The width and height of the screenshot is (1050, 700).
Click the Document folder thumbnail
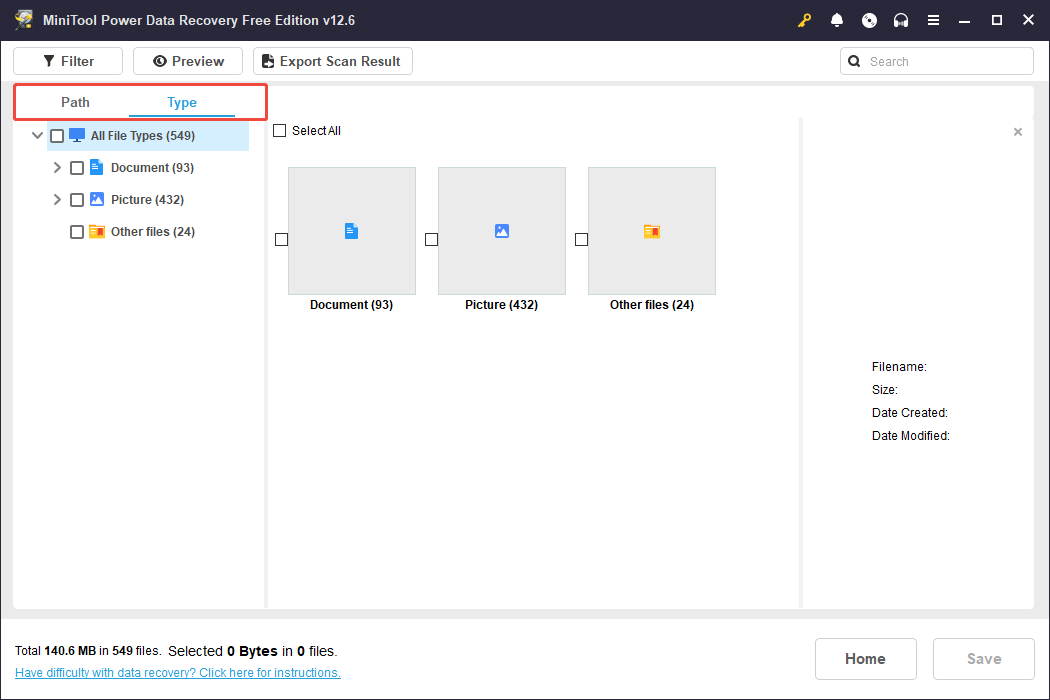351,231
